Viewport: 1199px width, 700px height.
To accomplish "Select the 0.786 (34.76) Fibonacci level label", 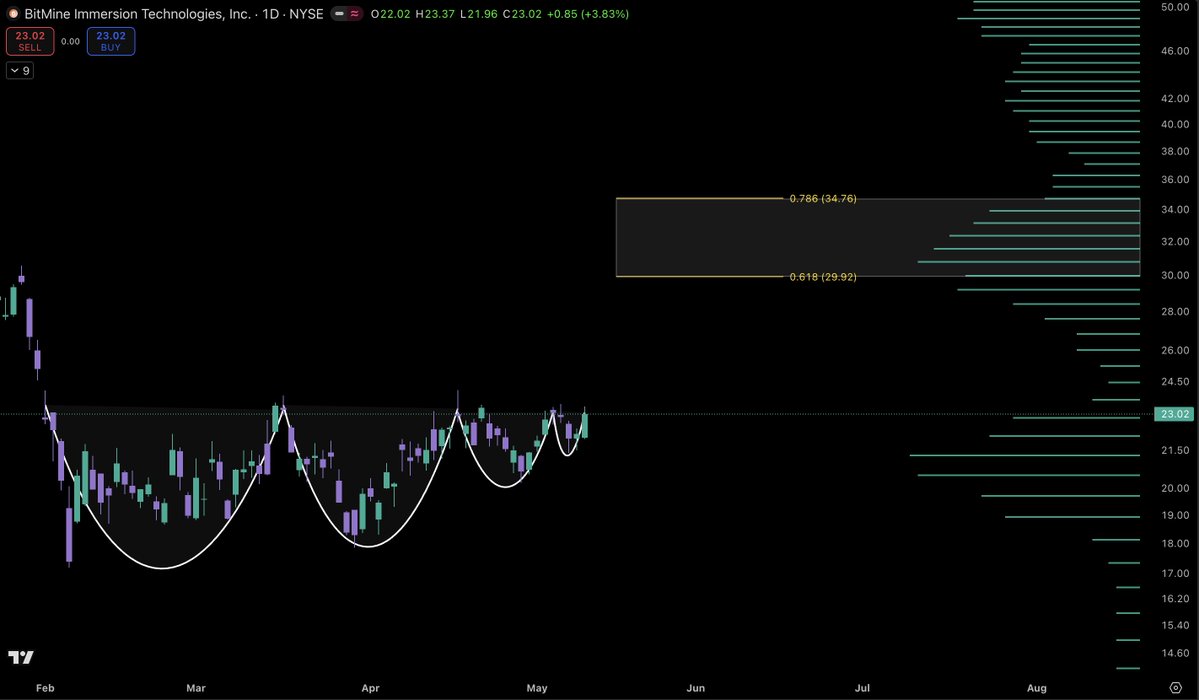I will coord(823,198).
